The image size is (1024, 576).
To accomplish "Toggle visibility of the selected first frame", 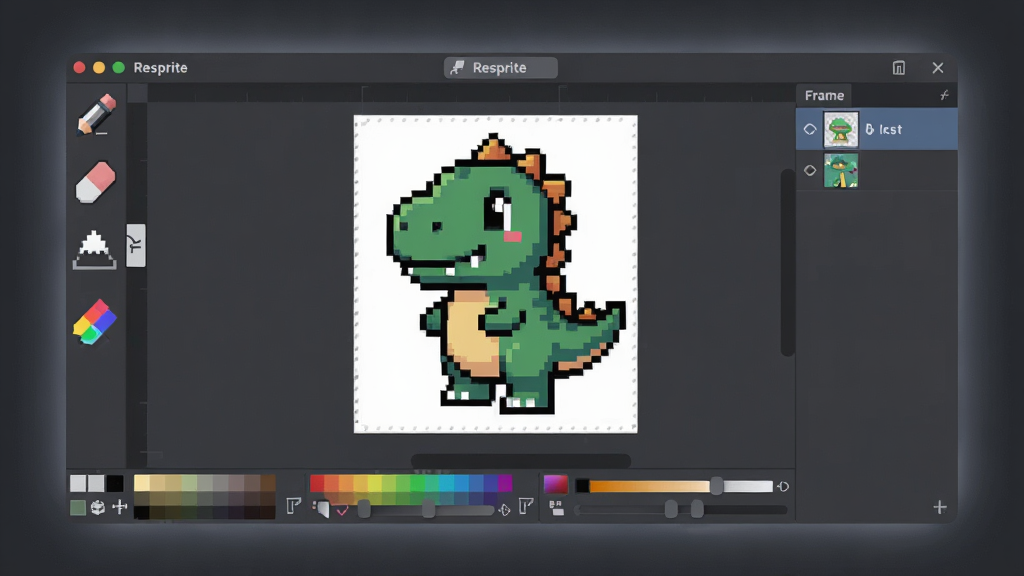I will pos(810,129).
